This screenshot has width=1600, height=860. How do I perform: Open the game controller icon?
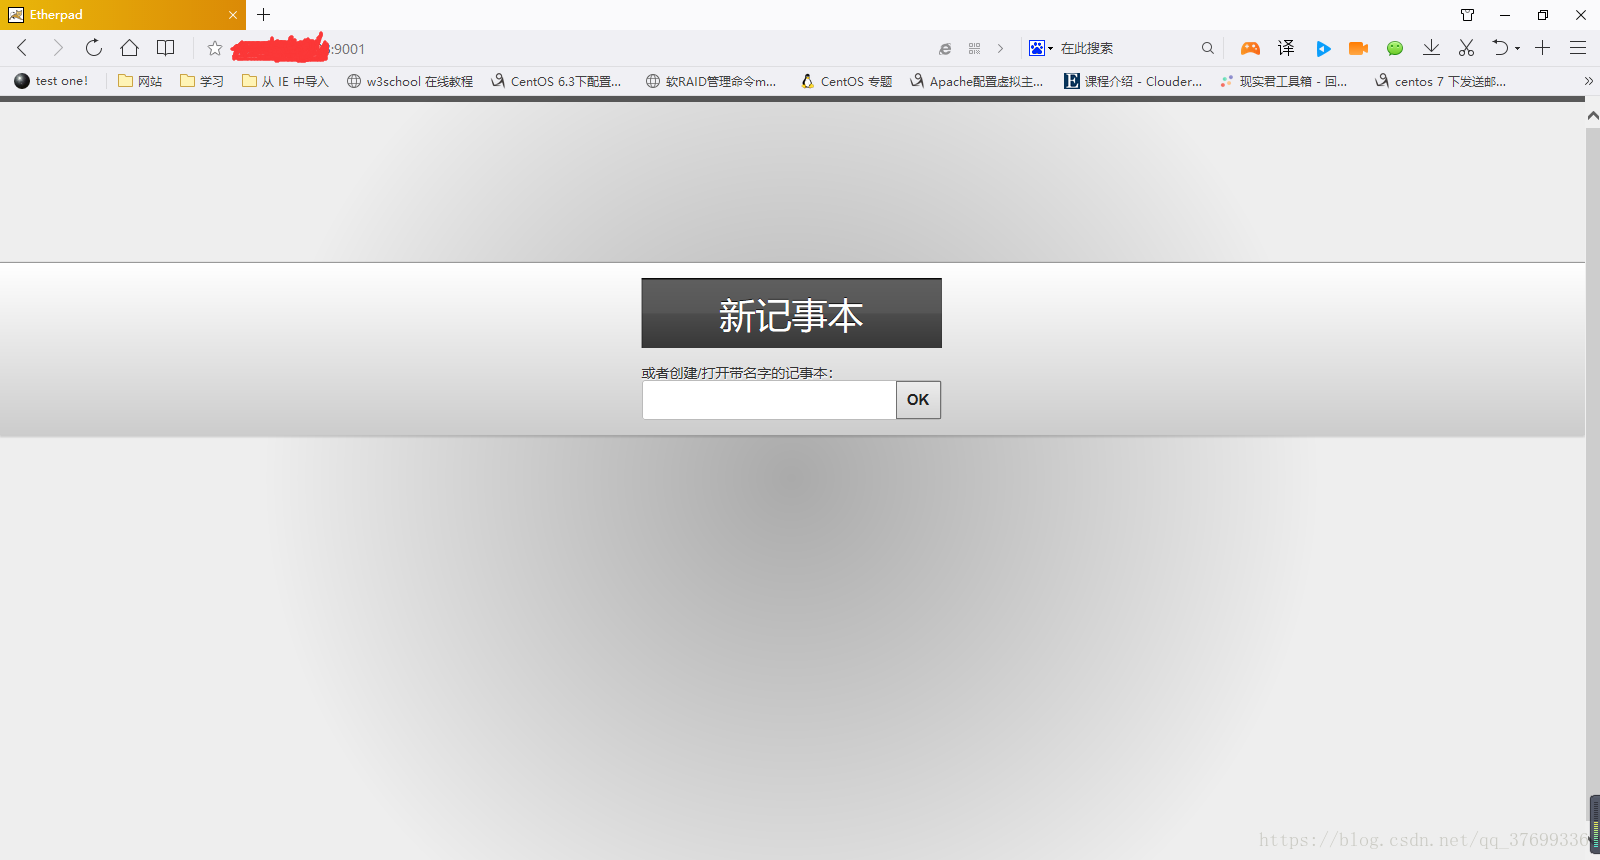pyautogui.click(x=1250, y=48)
